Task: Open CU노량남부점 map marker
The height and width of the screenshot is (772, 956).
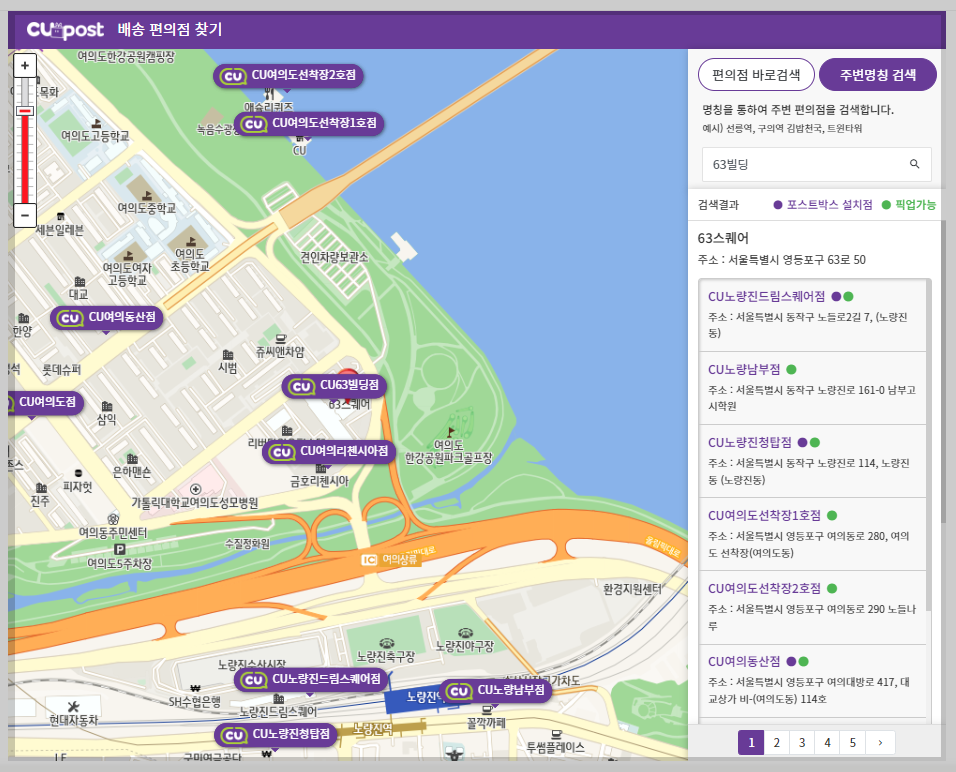Action: [495, 691]
